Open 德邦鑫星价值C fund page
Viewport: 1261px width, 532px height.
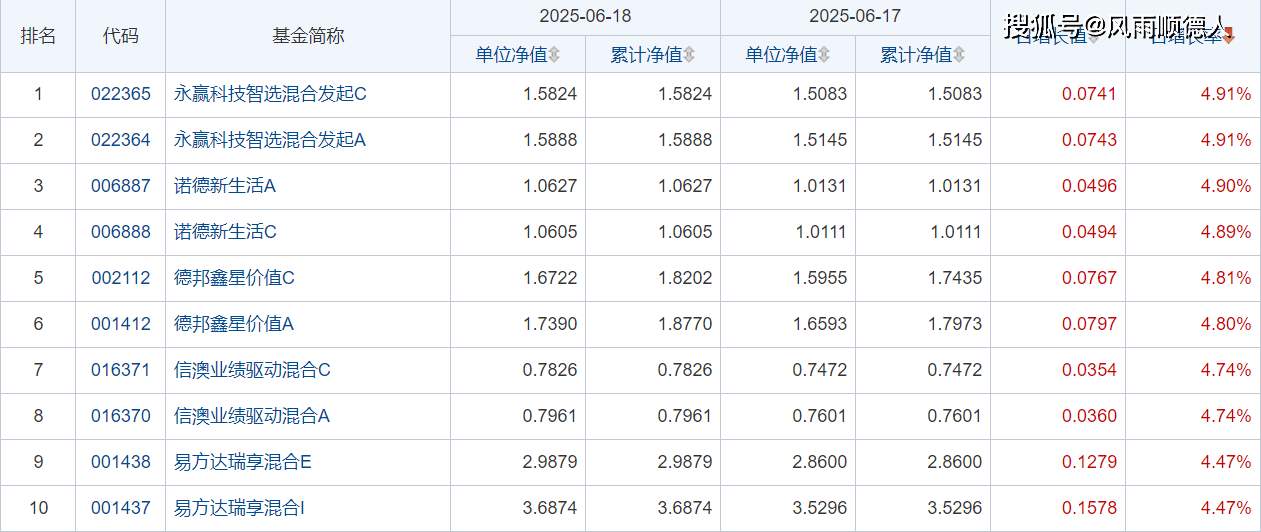coord(235,278)
